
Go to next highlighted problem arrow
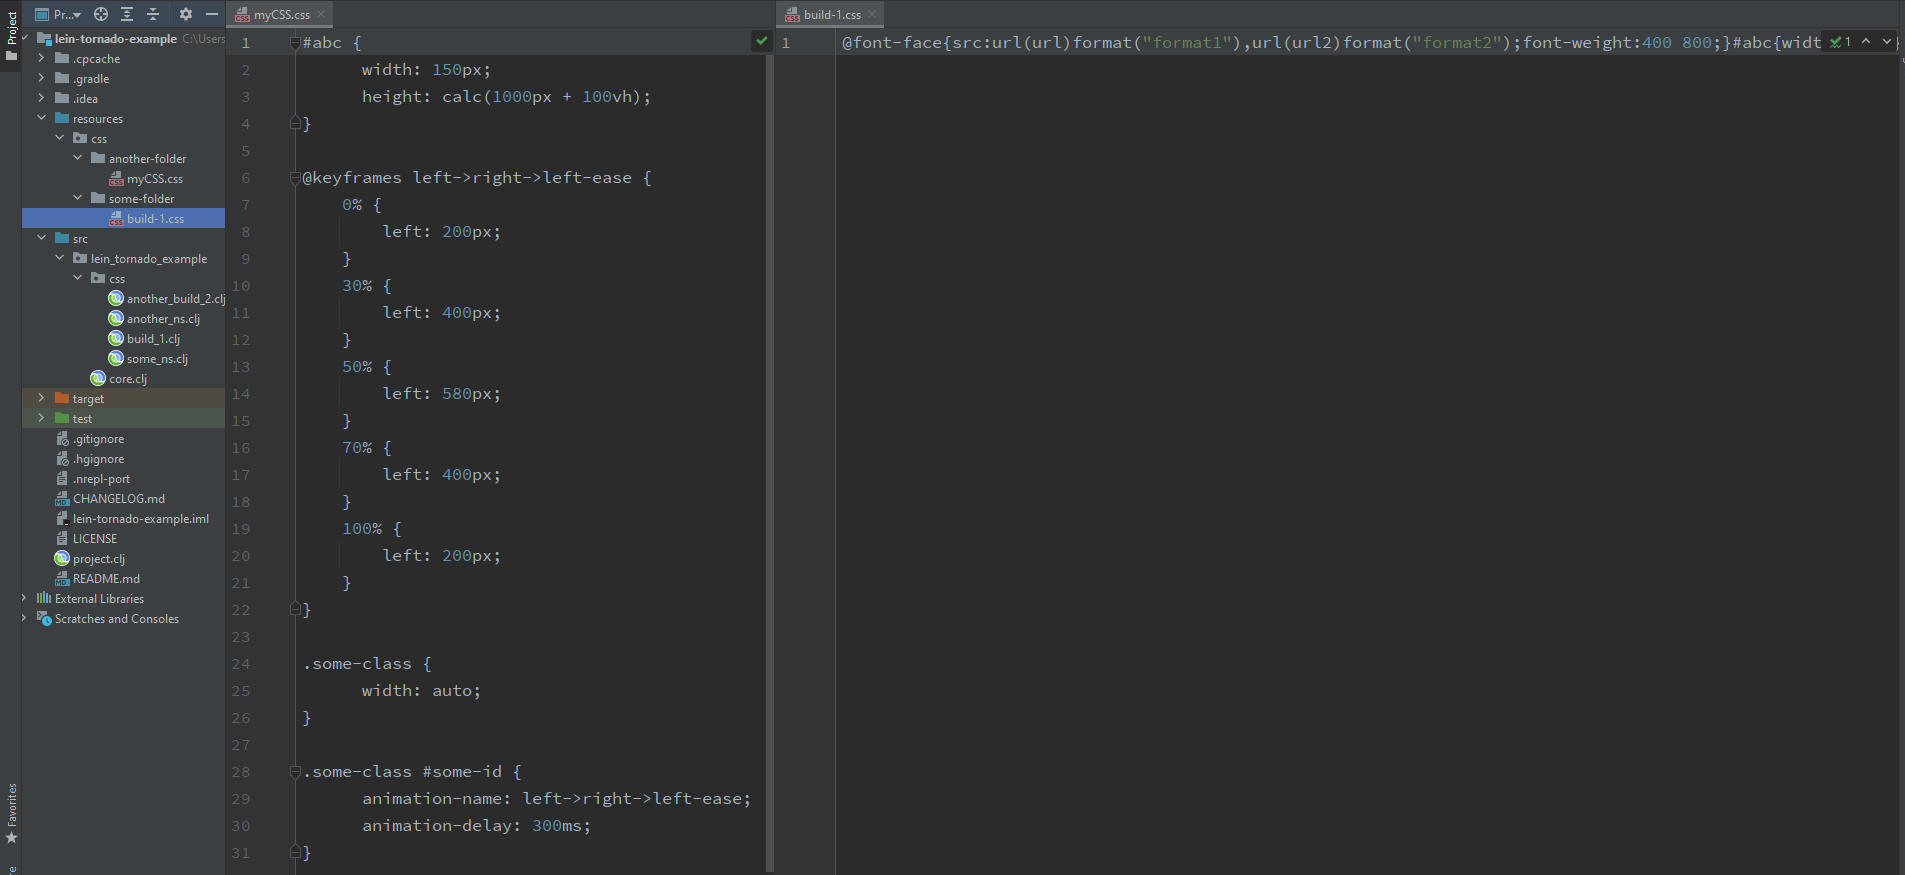pos(1887,41)
